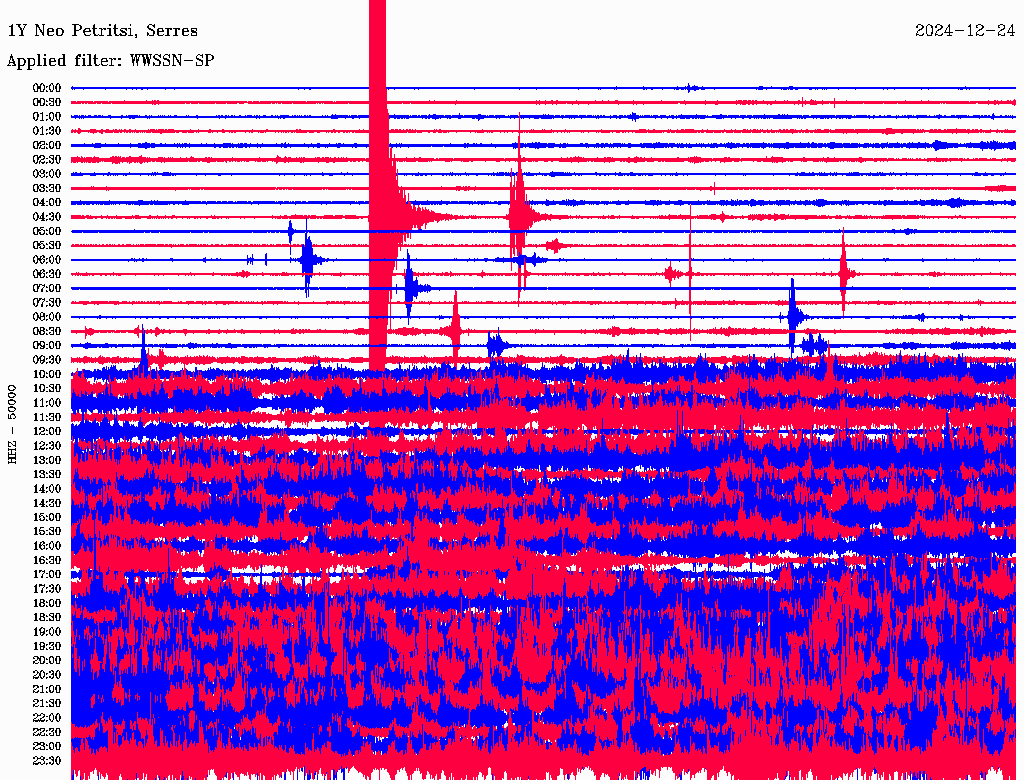Select the 14:30 time label

click(47, 504)
